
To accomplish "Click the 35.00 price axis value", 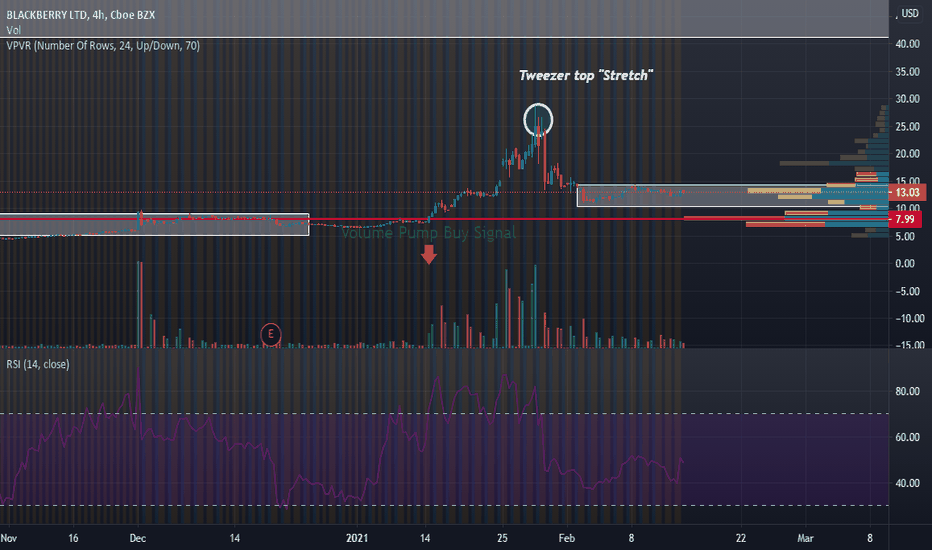I will click(908, 71).
